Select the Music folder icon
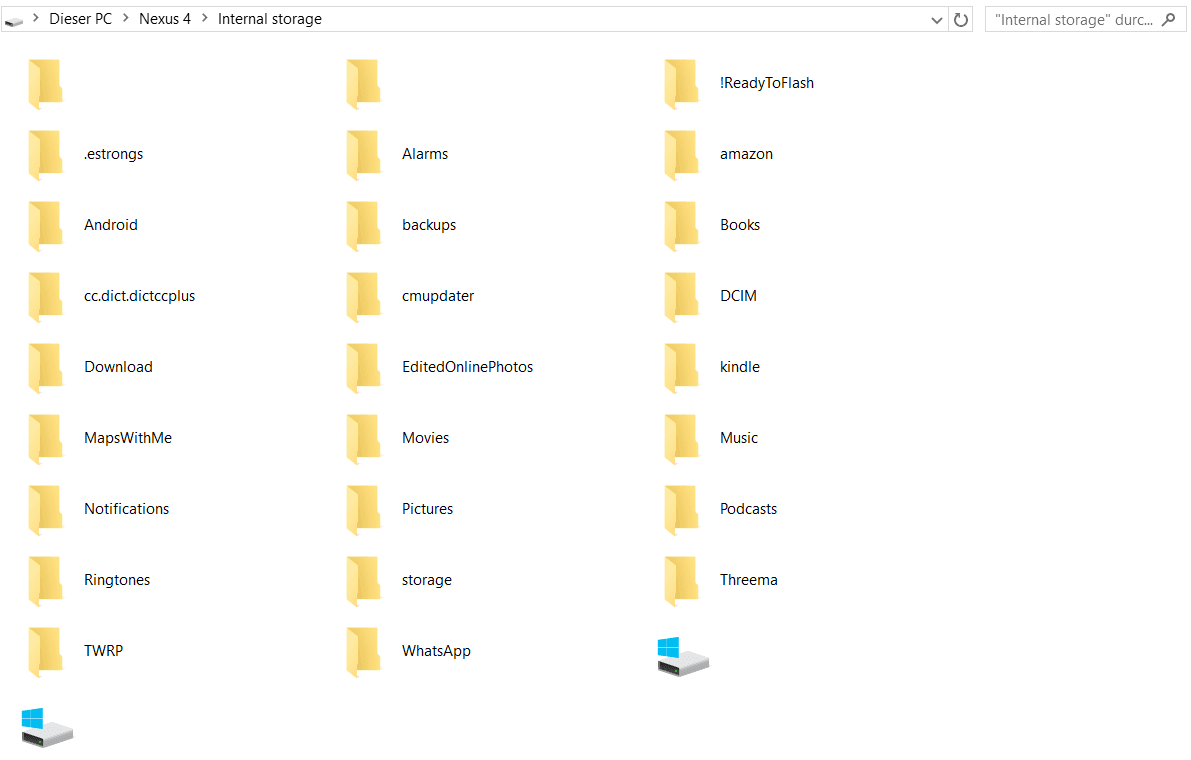1191x760 pixels. tap(681, 439)
